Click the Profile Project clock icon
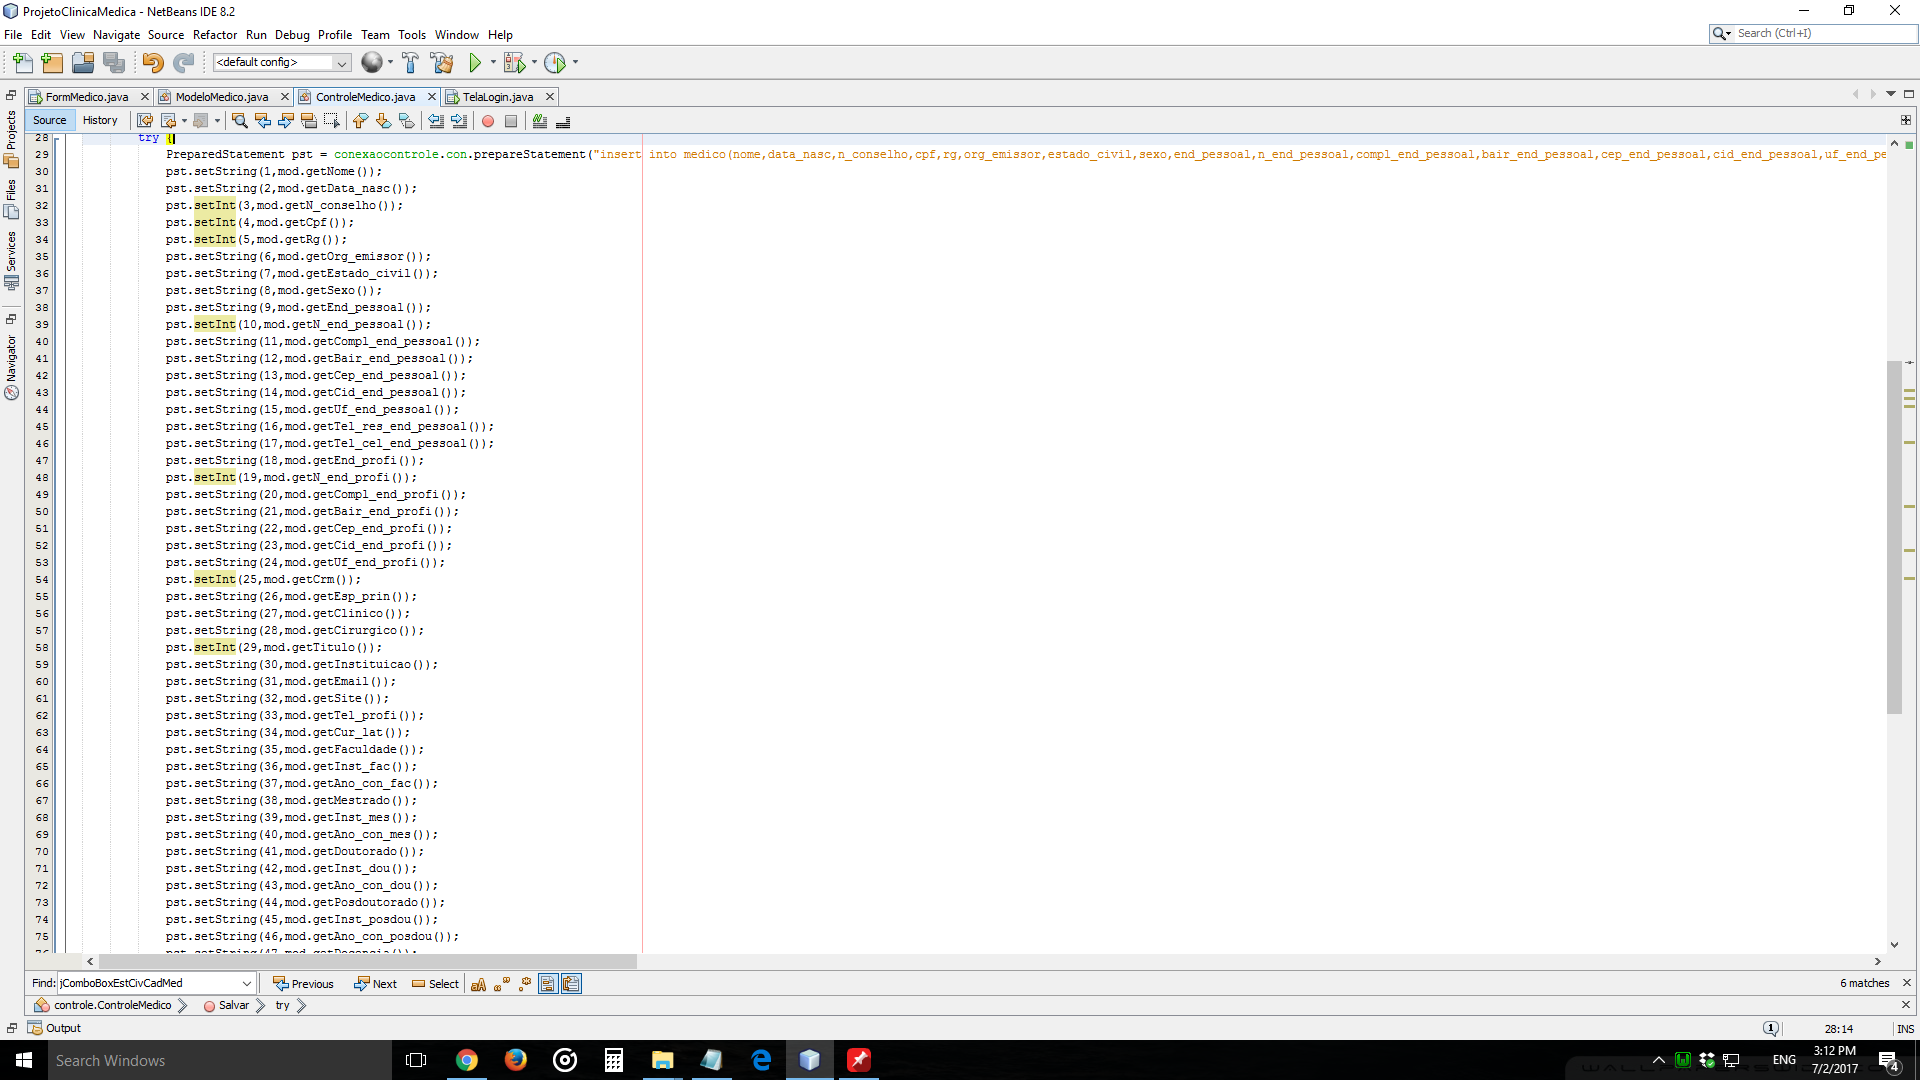This screenshot has width=1920, height=1080. [x=555, y=63]
